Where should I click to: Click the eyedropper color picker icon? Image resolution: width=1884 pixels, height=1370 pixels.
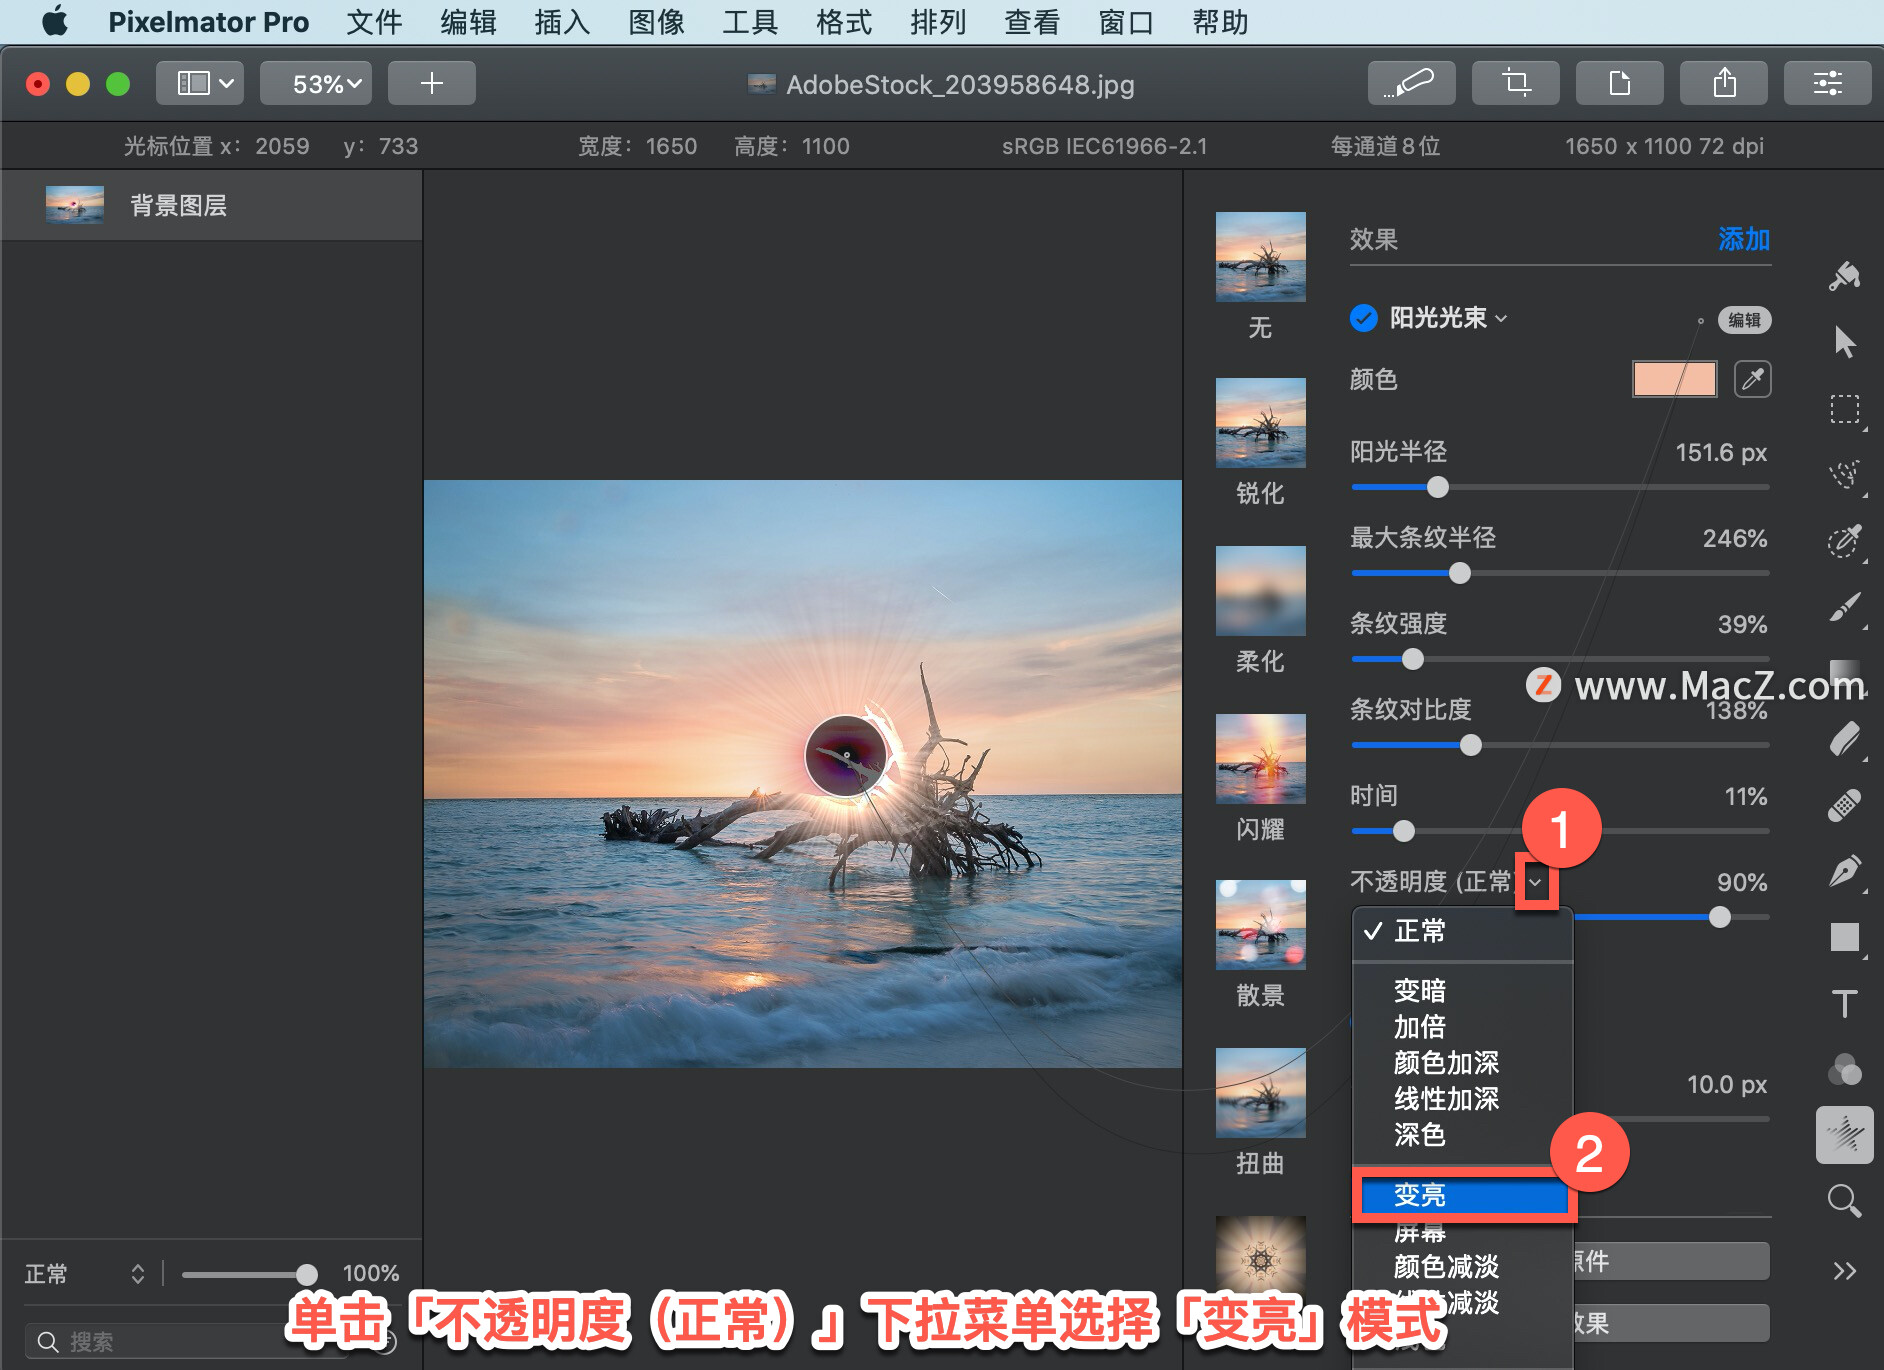pyautogui.click(x=1753, y=379)
